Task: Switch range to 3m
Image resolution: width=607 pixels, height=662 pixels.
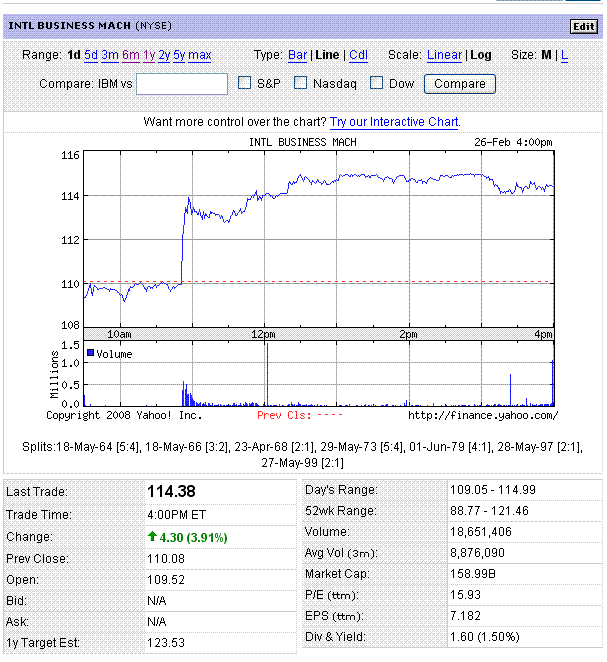Action: pyautogui.click(x=110, y=55)
